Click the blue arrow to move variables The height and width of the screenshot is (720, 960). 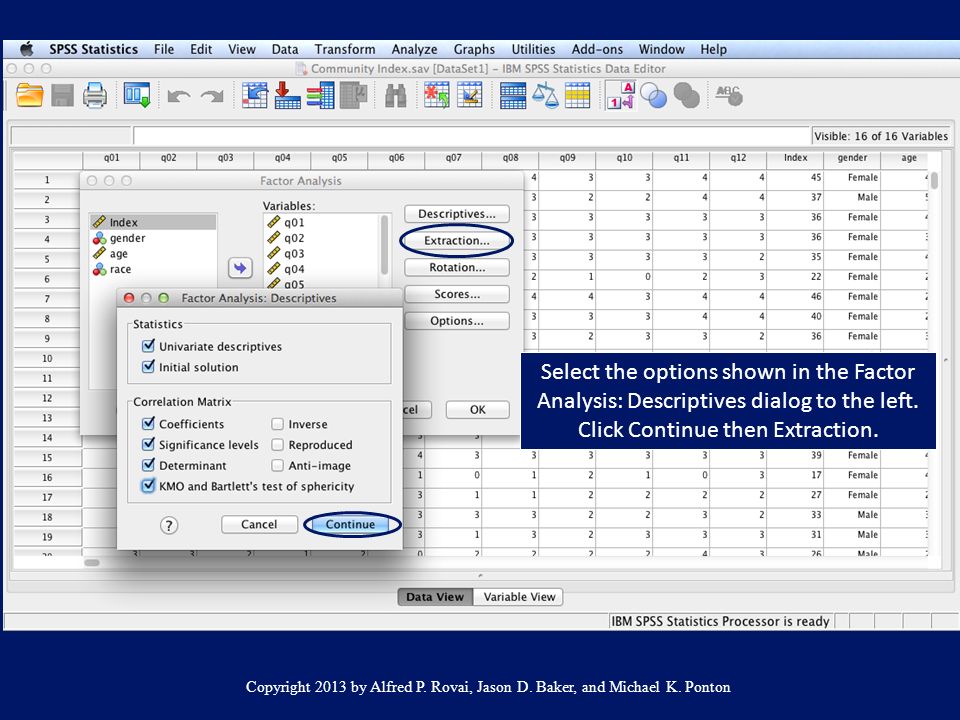[240, 268]
